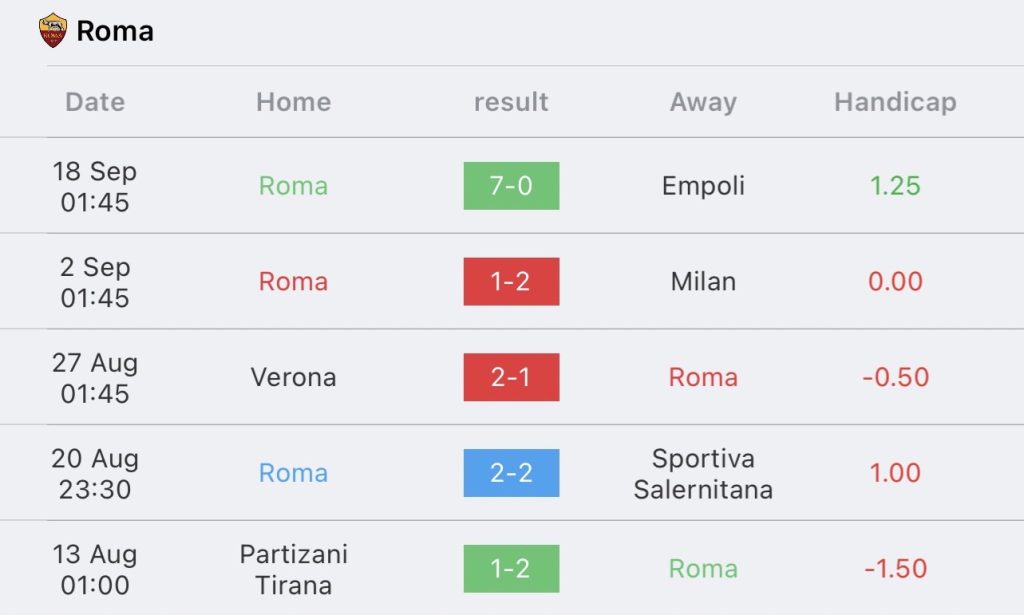This screenshot has height=615, width=1024.
Task: Select the Home column header
Action: pyautogui.click(x=293, y=102)
